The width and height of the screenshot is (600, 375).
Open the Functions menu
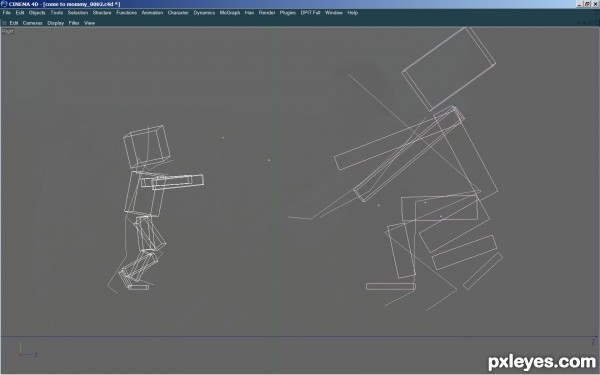point(126,13)
